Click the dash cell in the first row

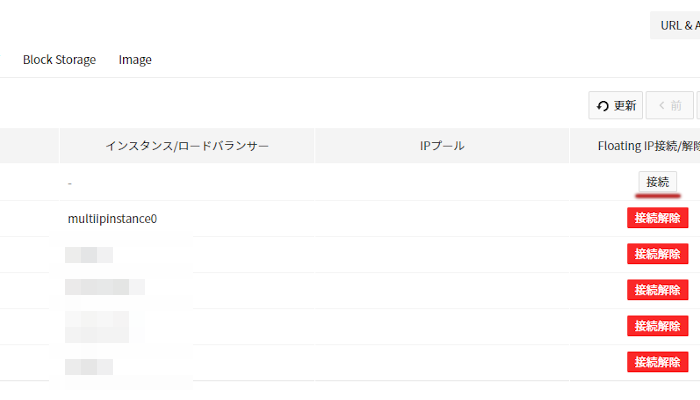coord(70,183)
